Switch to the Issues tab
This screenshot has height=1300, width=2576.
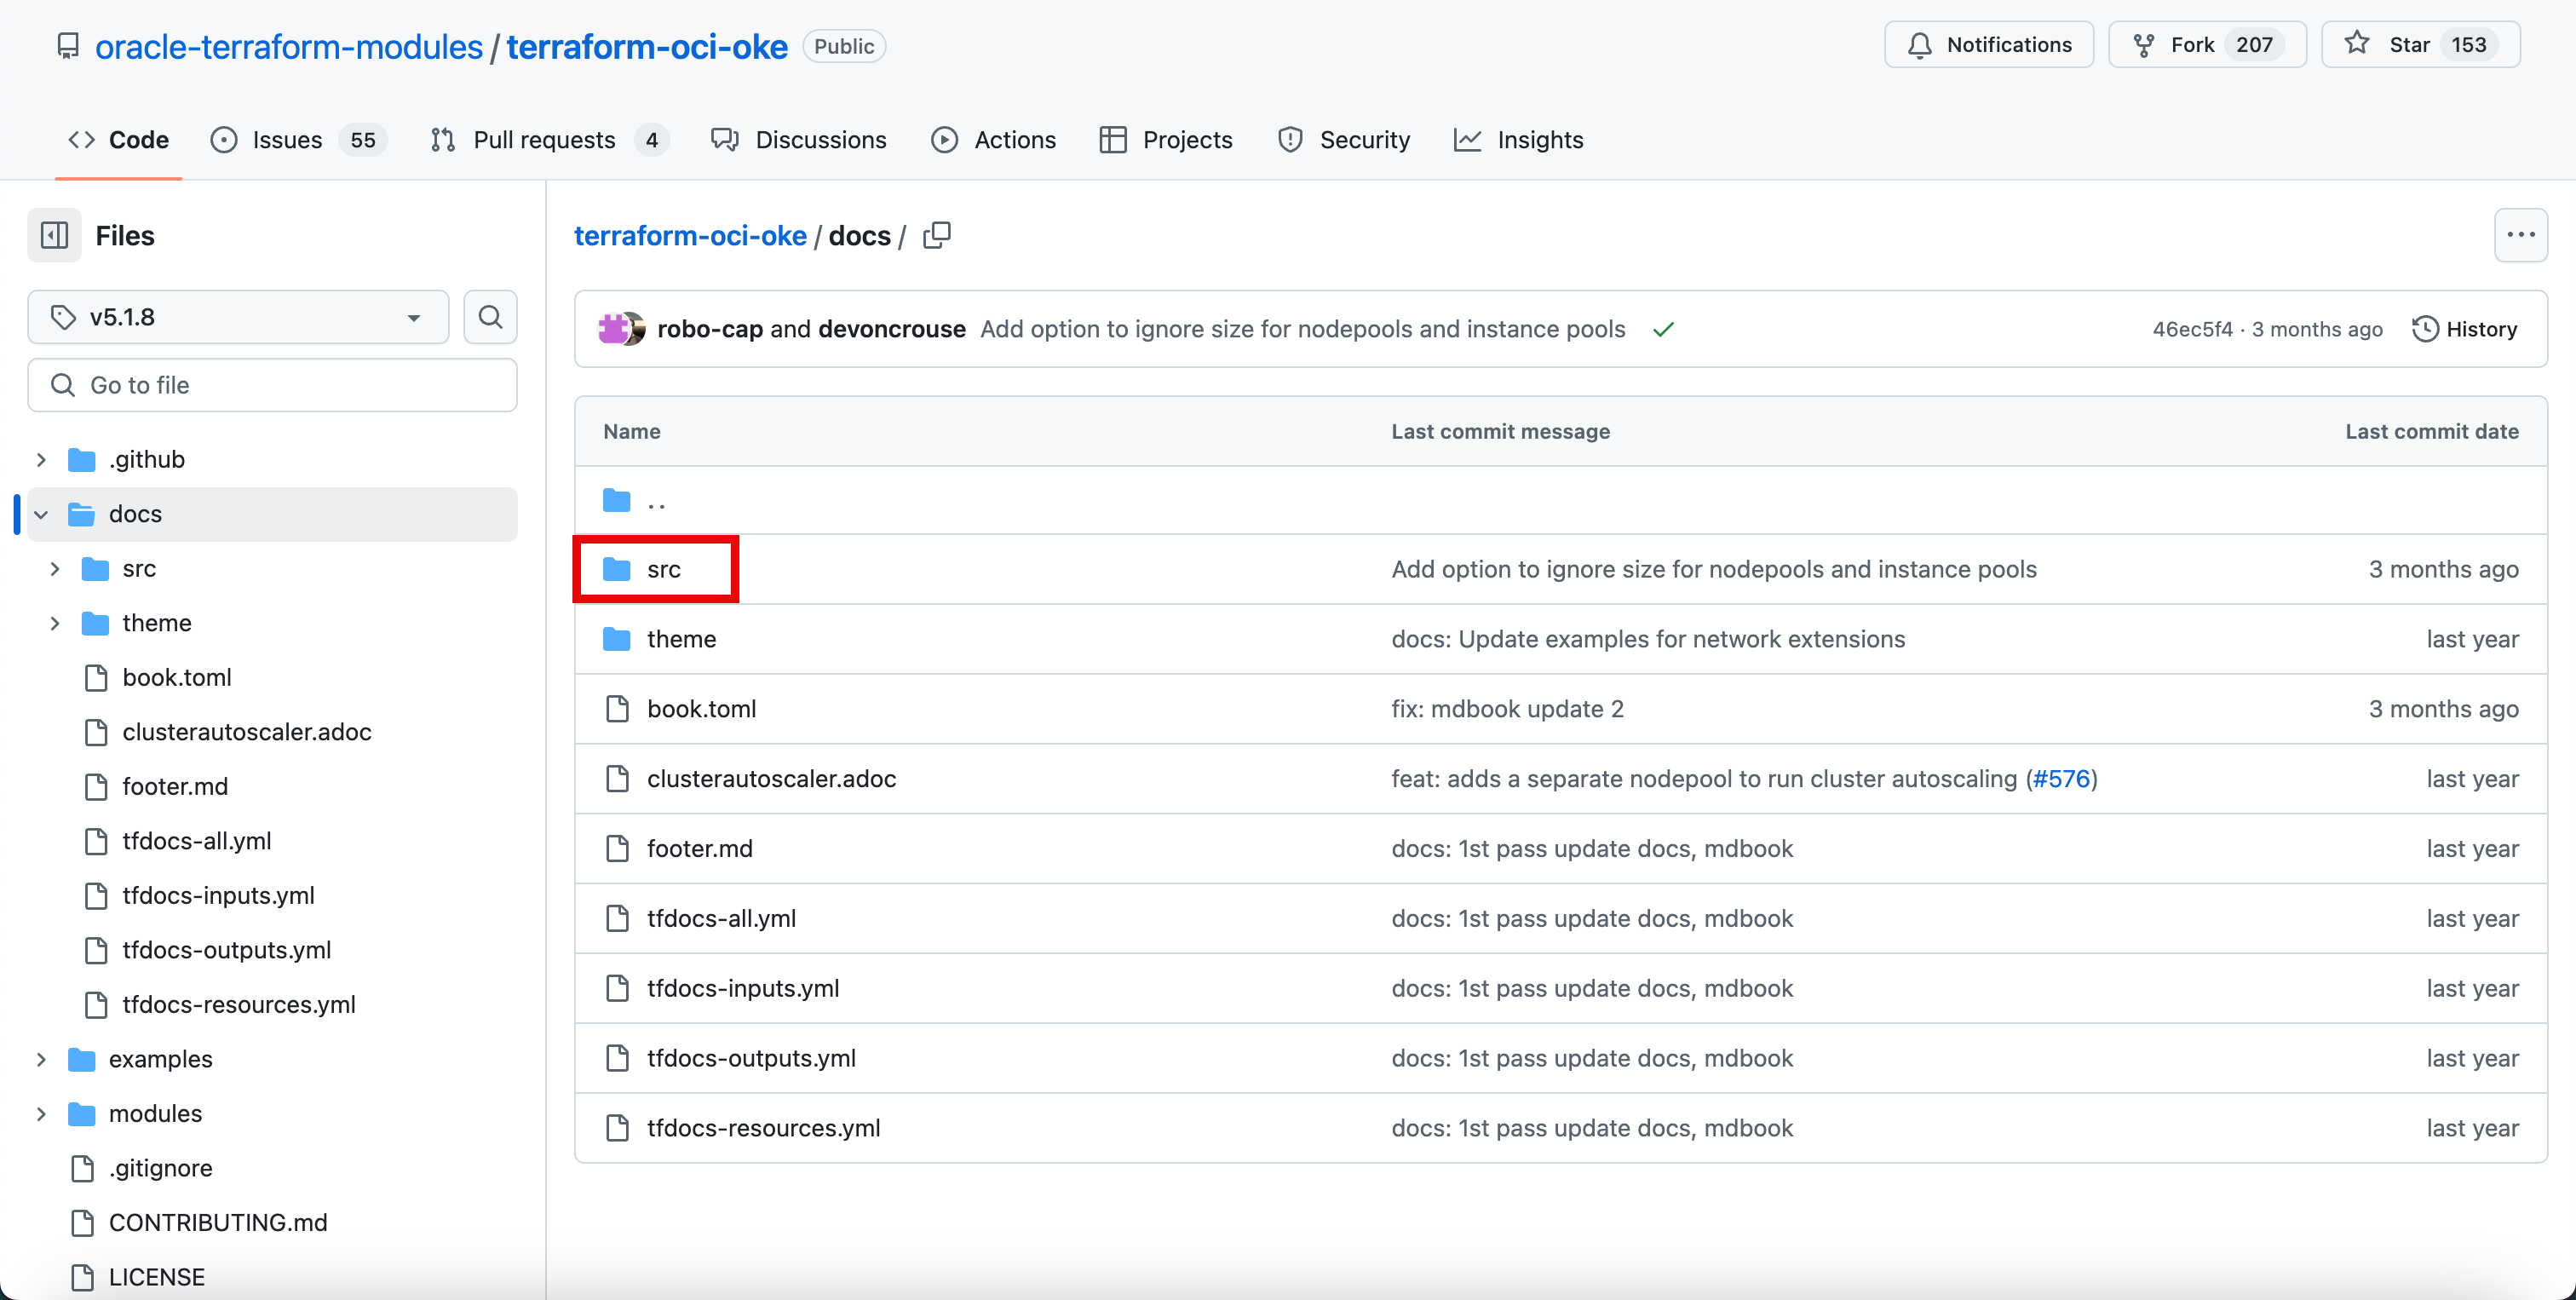[x=286, y=140]
